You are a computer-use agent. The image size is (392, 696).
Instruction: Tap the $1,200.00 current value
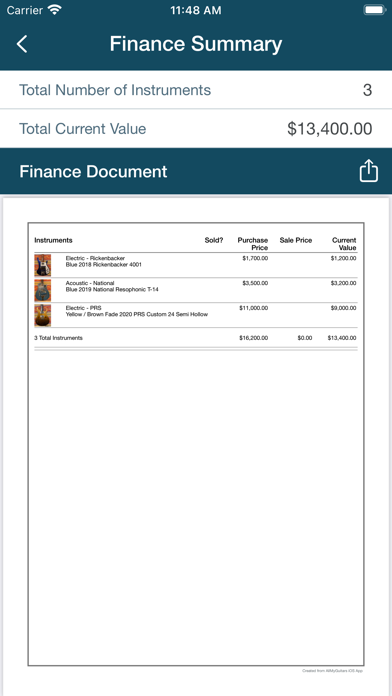[343, 258]
